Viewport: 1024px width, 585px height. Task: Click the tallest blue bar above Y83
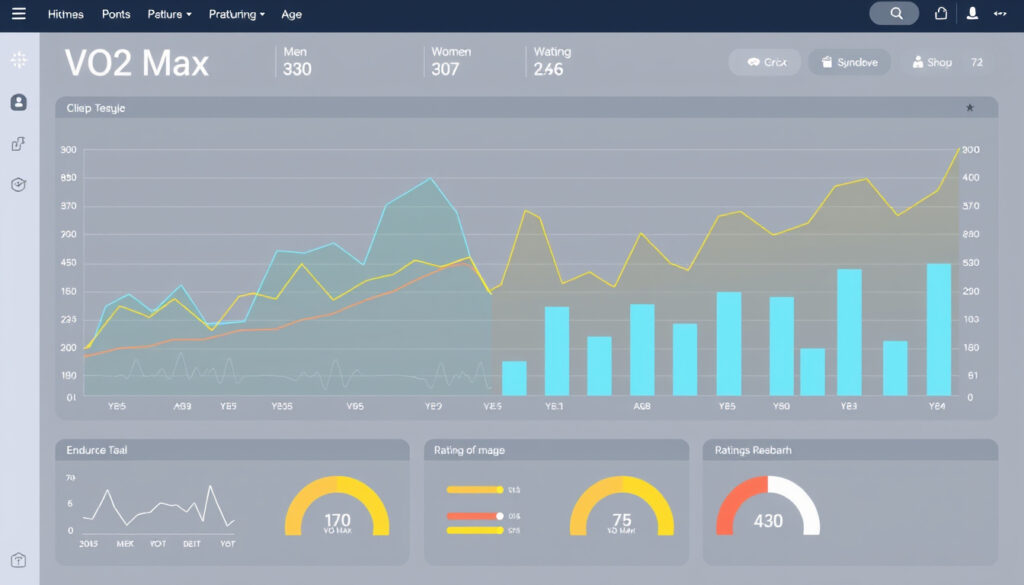[x=849, y=332]
